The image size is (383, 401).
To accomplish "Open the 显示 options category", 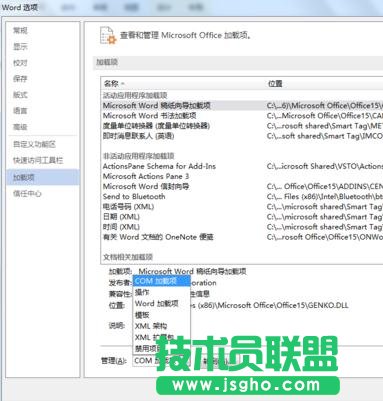I will (20, 47).
